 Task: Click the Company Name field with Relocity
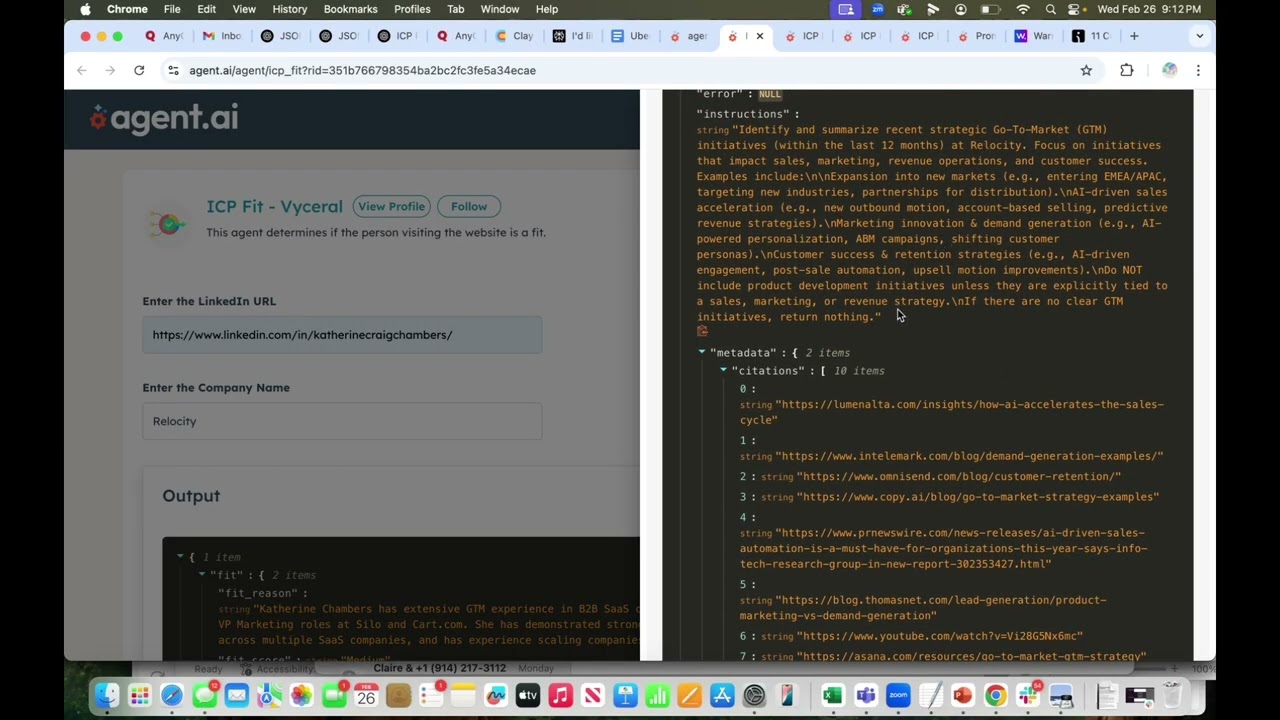pyautogui.click(x=342, y=421)
